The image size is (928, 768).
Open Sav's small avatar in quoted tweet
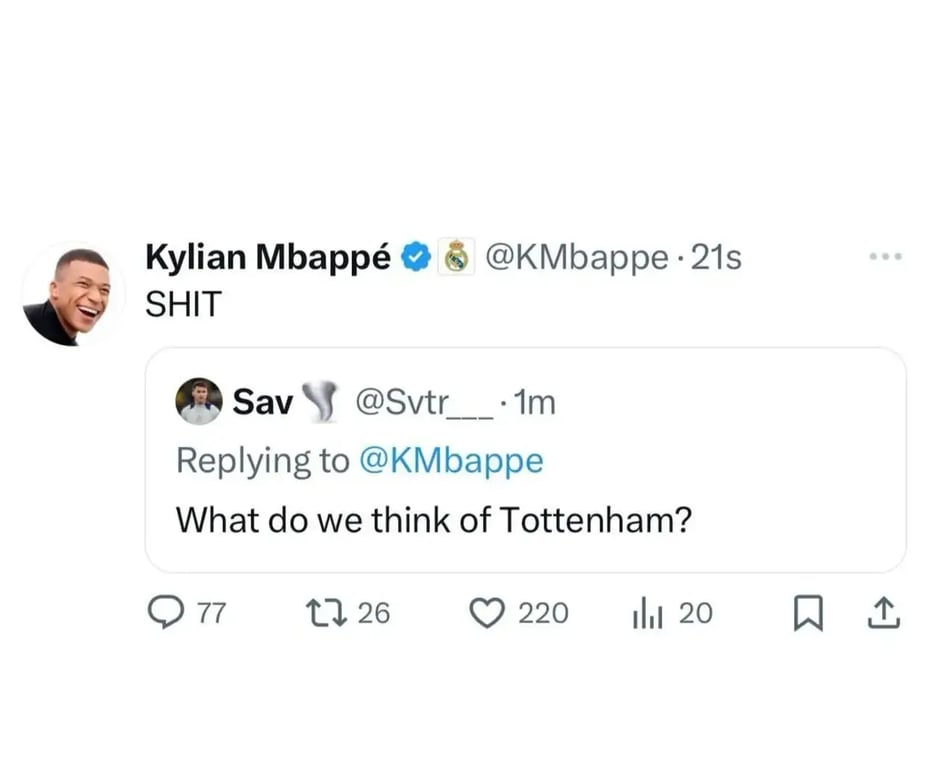tap(198, 401)
